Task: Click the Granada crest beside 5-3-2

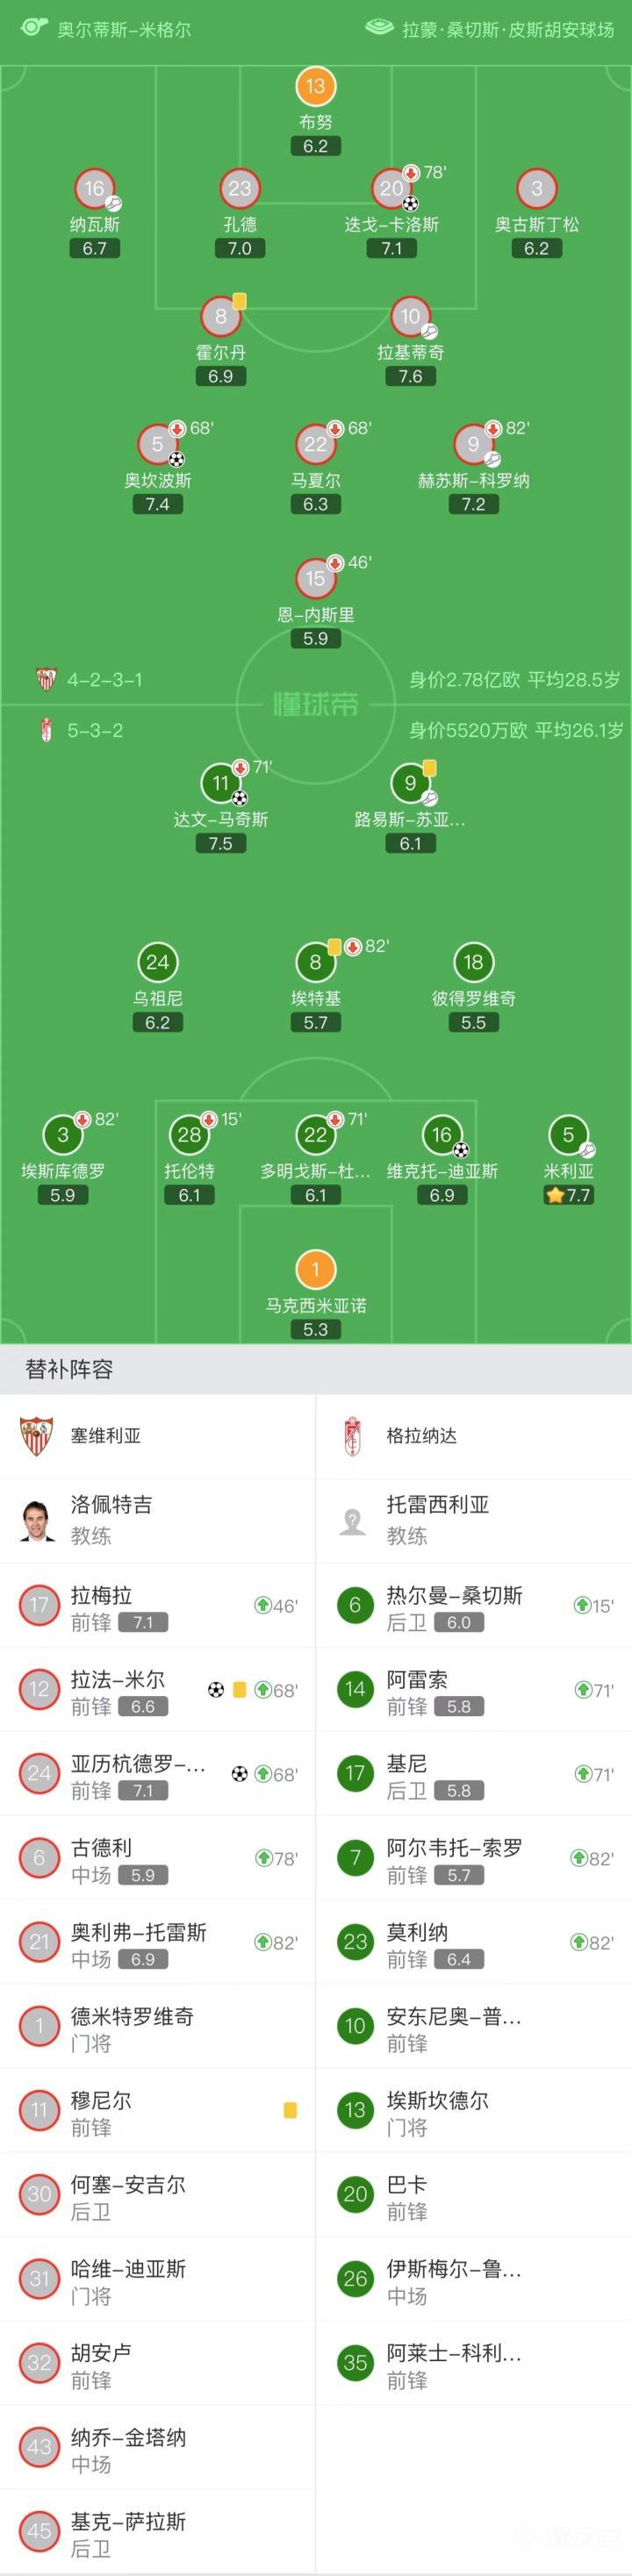Action: click(x=45, y=730)
